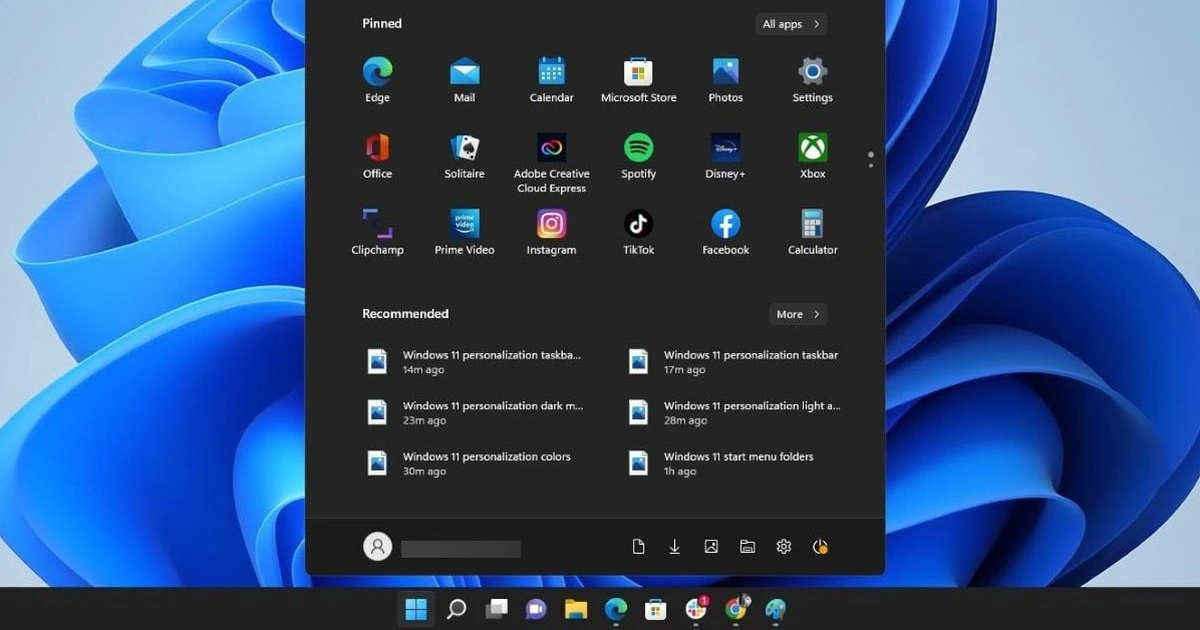Open Search from the taskbar

456,608
